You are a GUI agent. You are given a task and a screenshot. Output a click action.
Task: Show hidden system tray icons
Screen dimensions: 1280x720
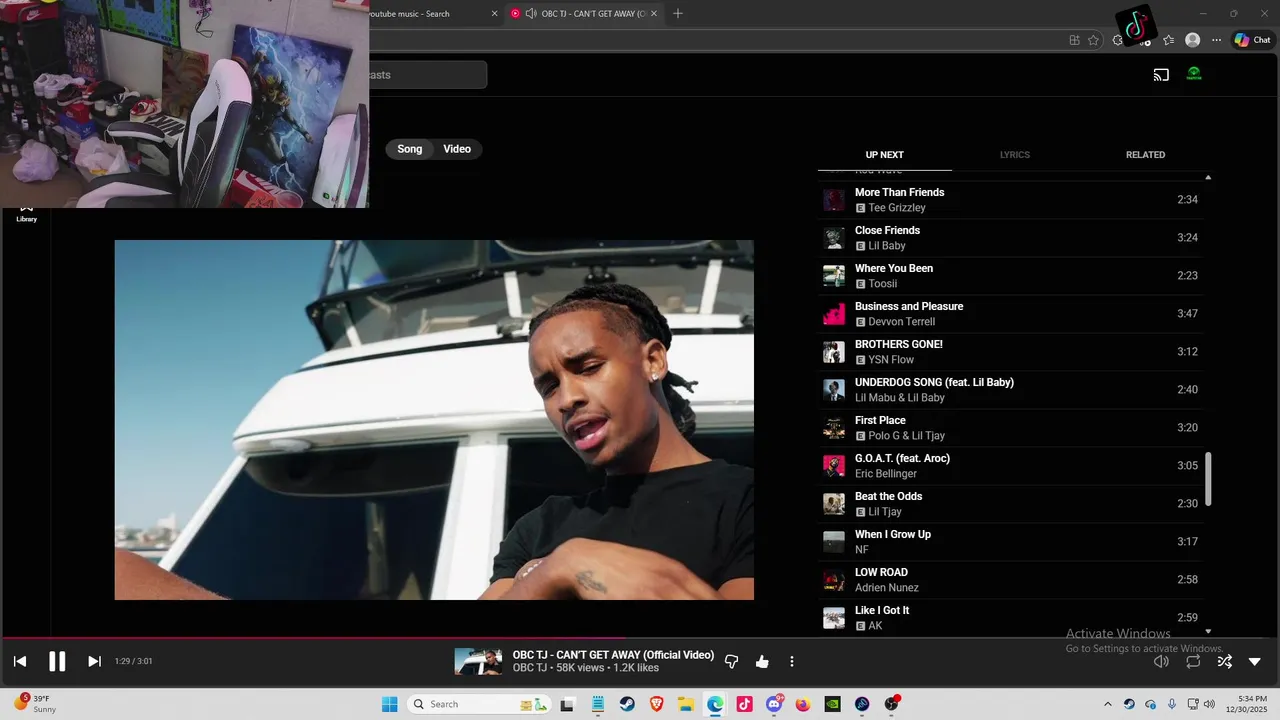[x=1107, y=704]
